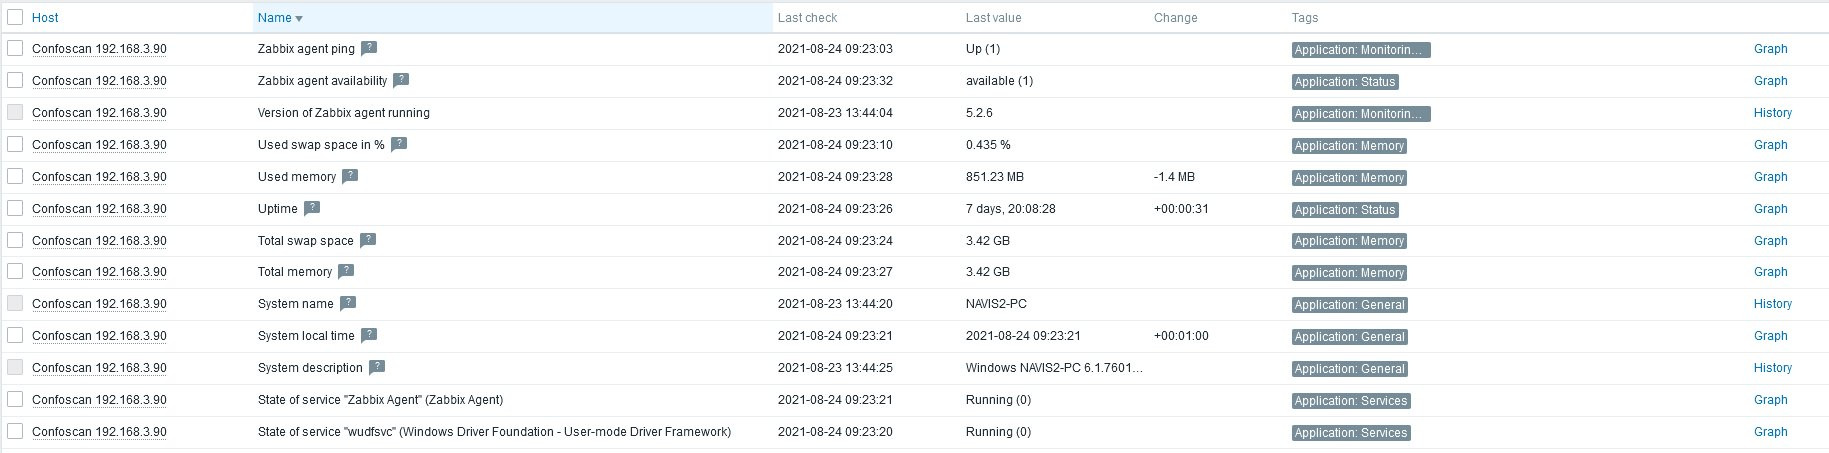This screenshot has height=453, width=1829.
Task: Sort the table by Host column
Action: coord(45,18)
